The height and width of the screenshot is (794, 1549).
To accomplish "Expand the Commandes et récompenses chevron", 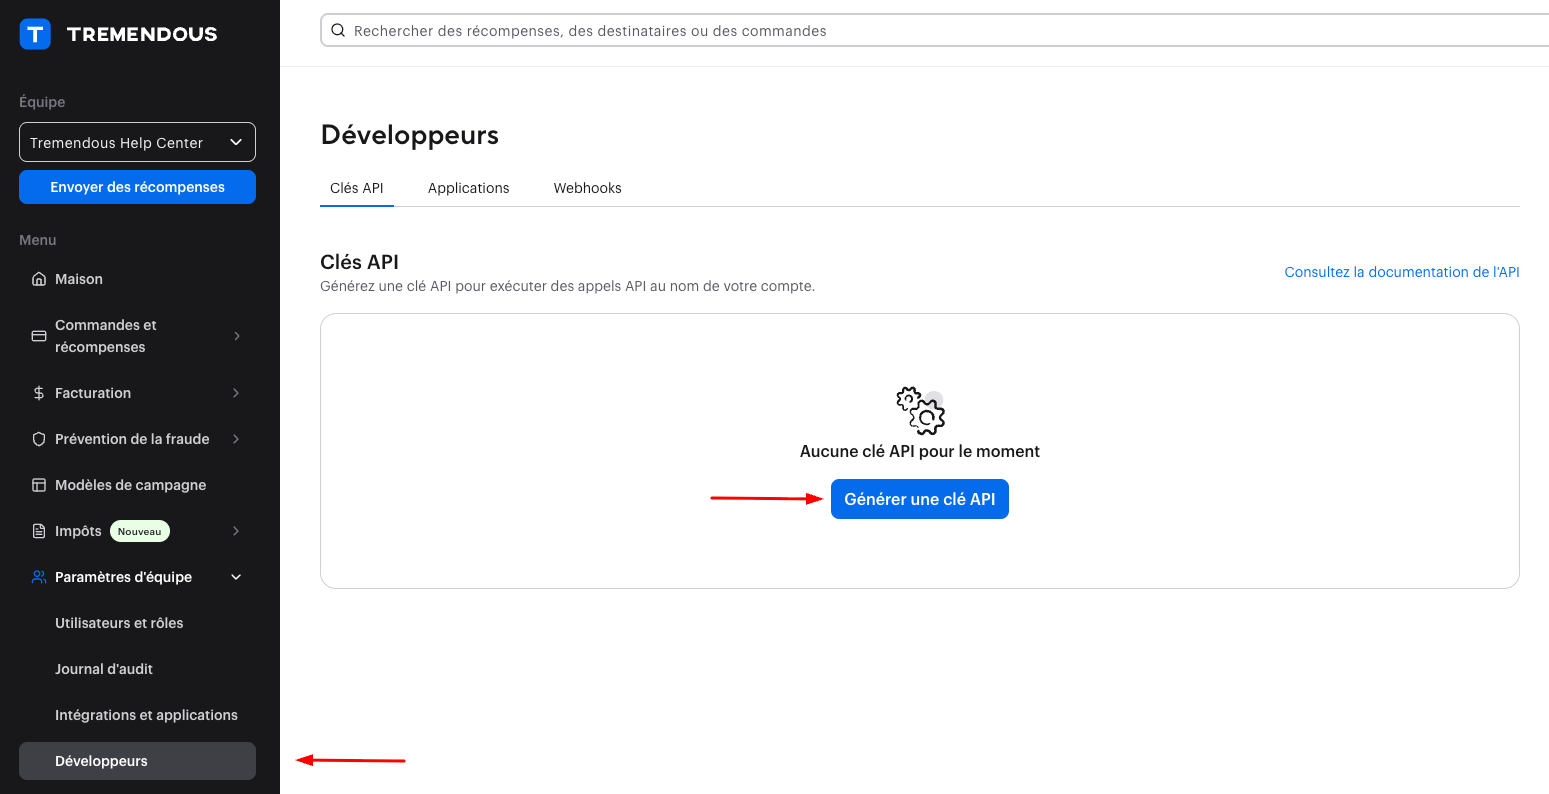I will click(237, 336).
